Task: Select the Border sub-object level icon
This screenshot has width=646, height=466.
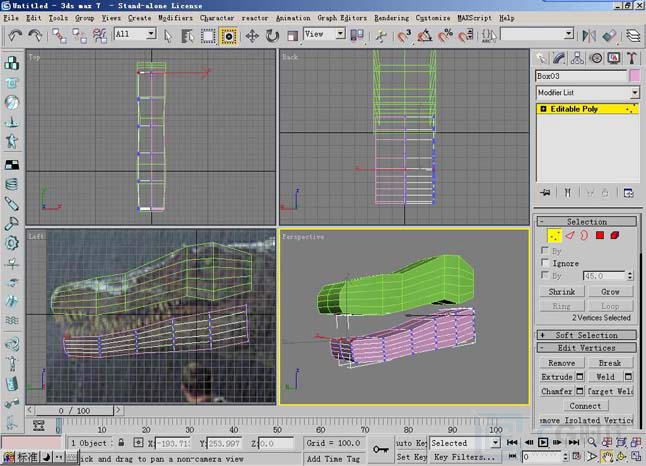Action: click(x=584, y=236)
